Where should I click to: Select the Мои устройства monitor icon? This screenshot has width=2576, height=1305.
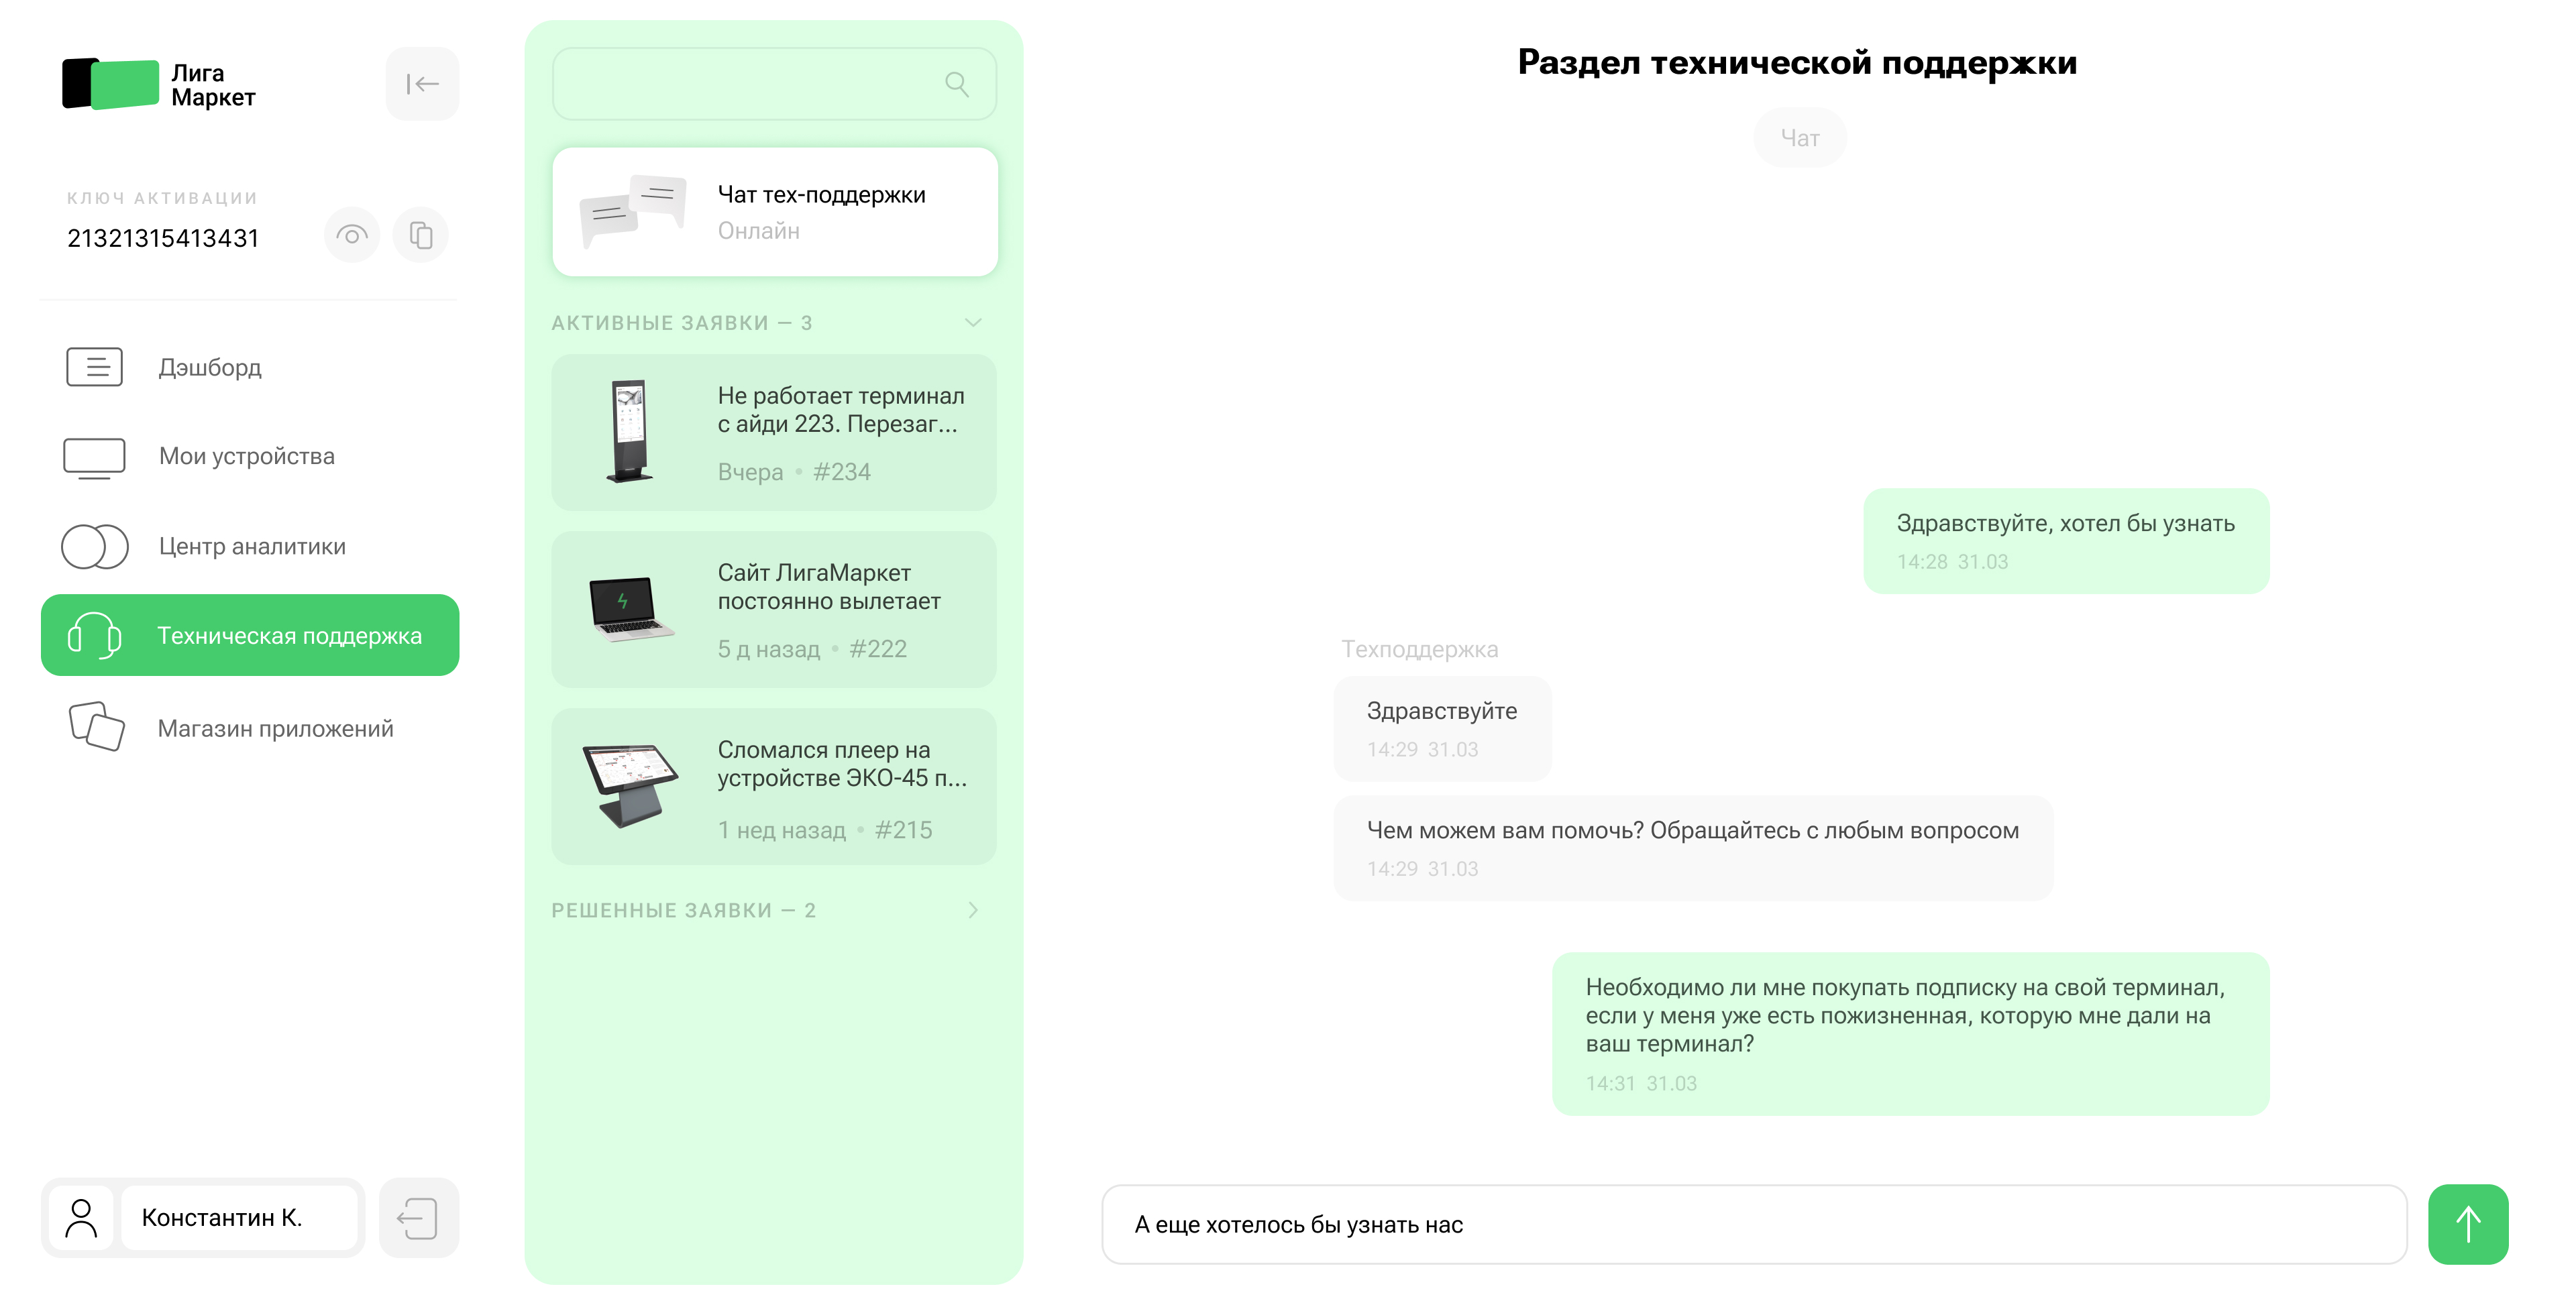(x=94, y=457)
